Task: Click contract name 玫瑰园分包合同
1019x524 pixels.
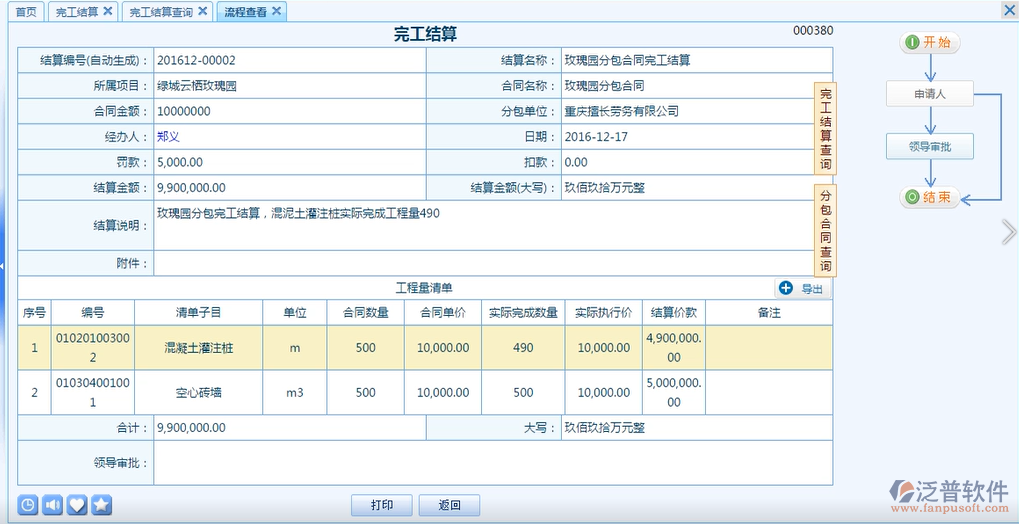Action: coord(604,86)
